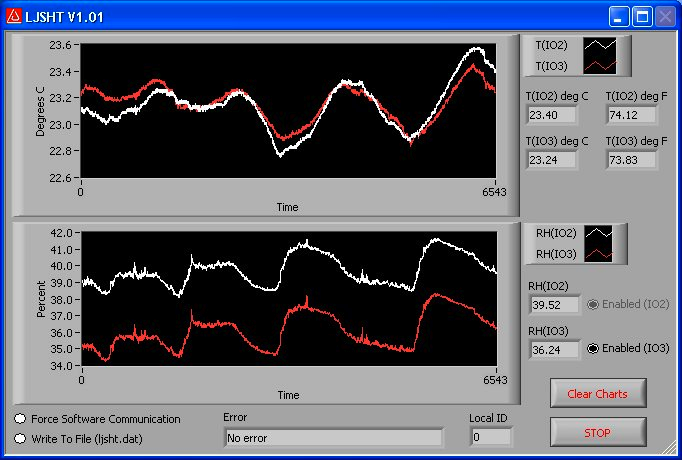Screen dimensions: 682x460
Task: Enable Force Software Communication option
Action: pos(21,419)
